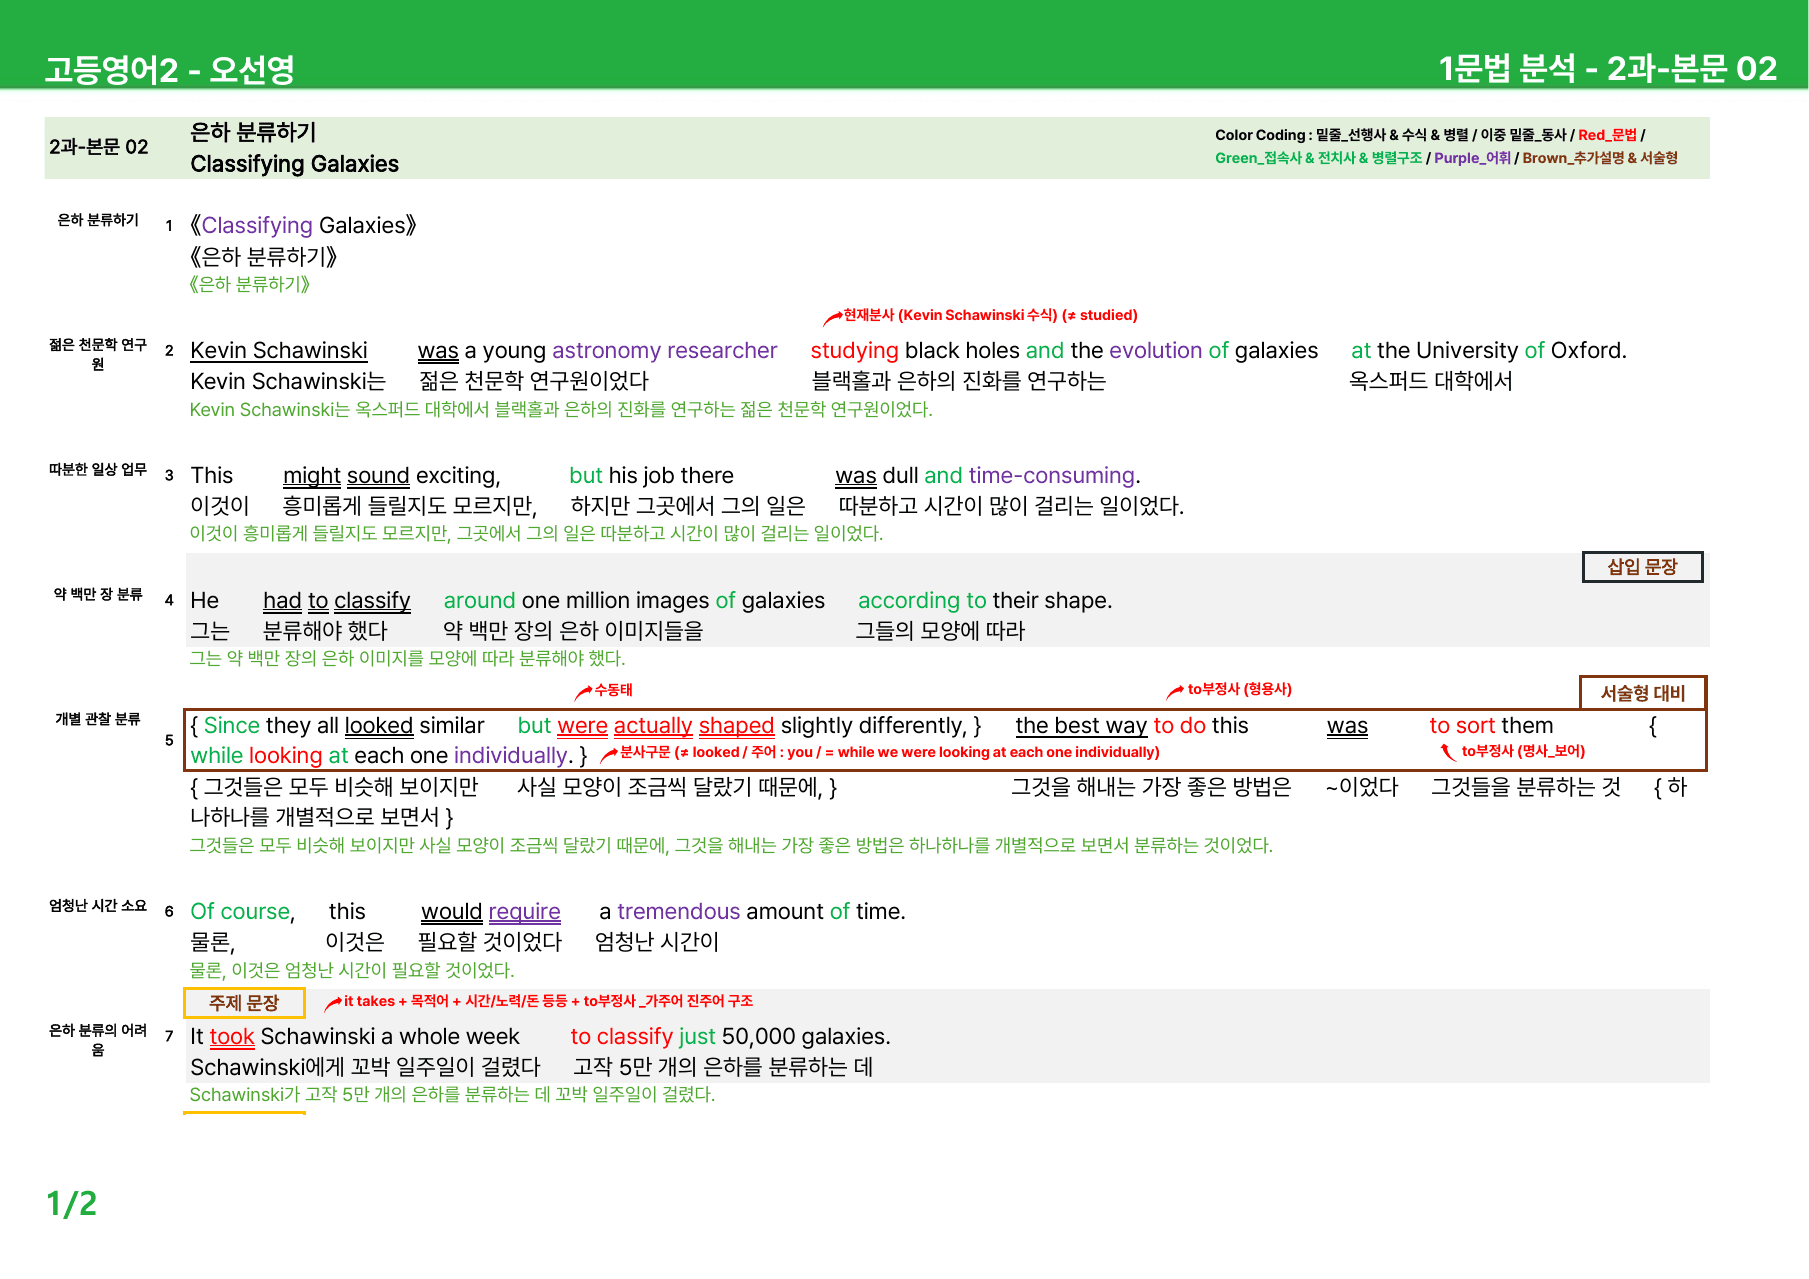Click the underlined 'might sound' in sentence 3

click(x=346, y=476)
